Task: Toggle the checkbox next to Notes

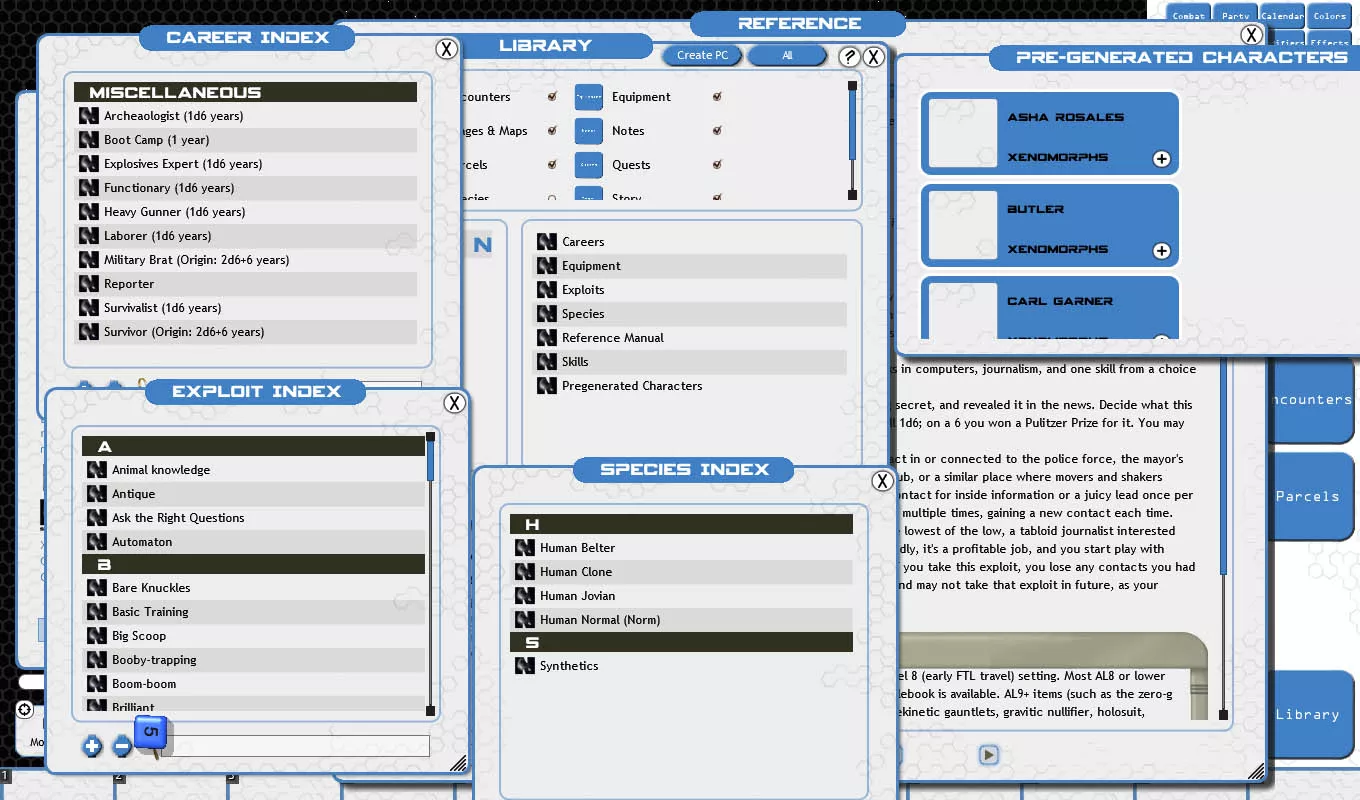Action: (x=717, y=131)
